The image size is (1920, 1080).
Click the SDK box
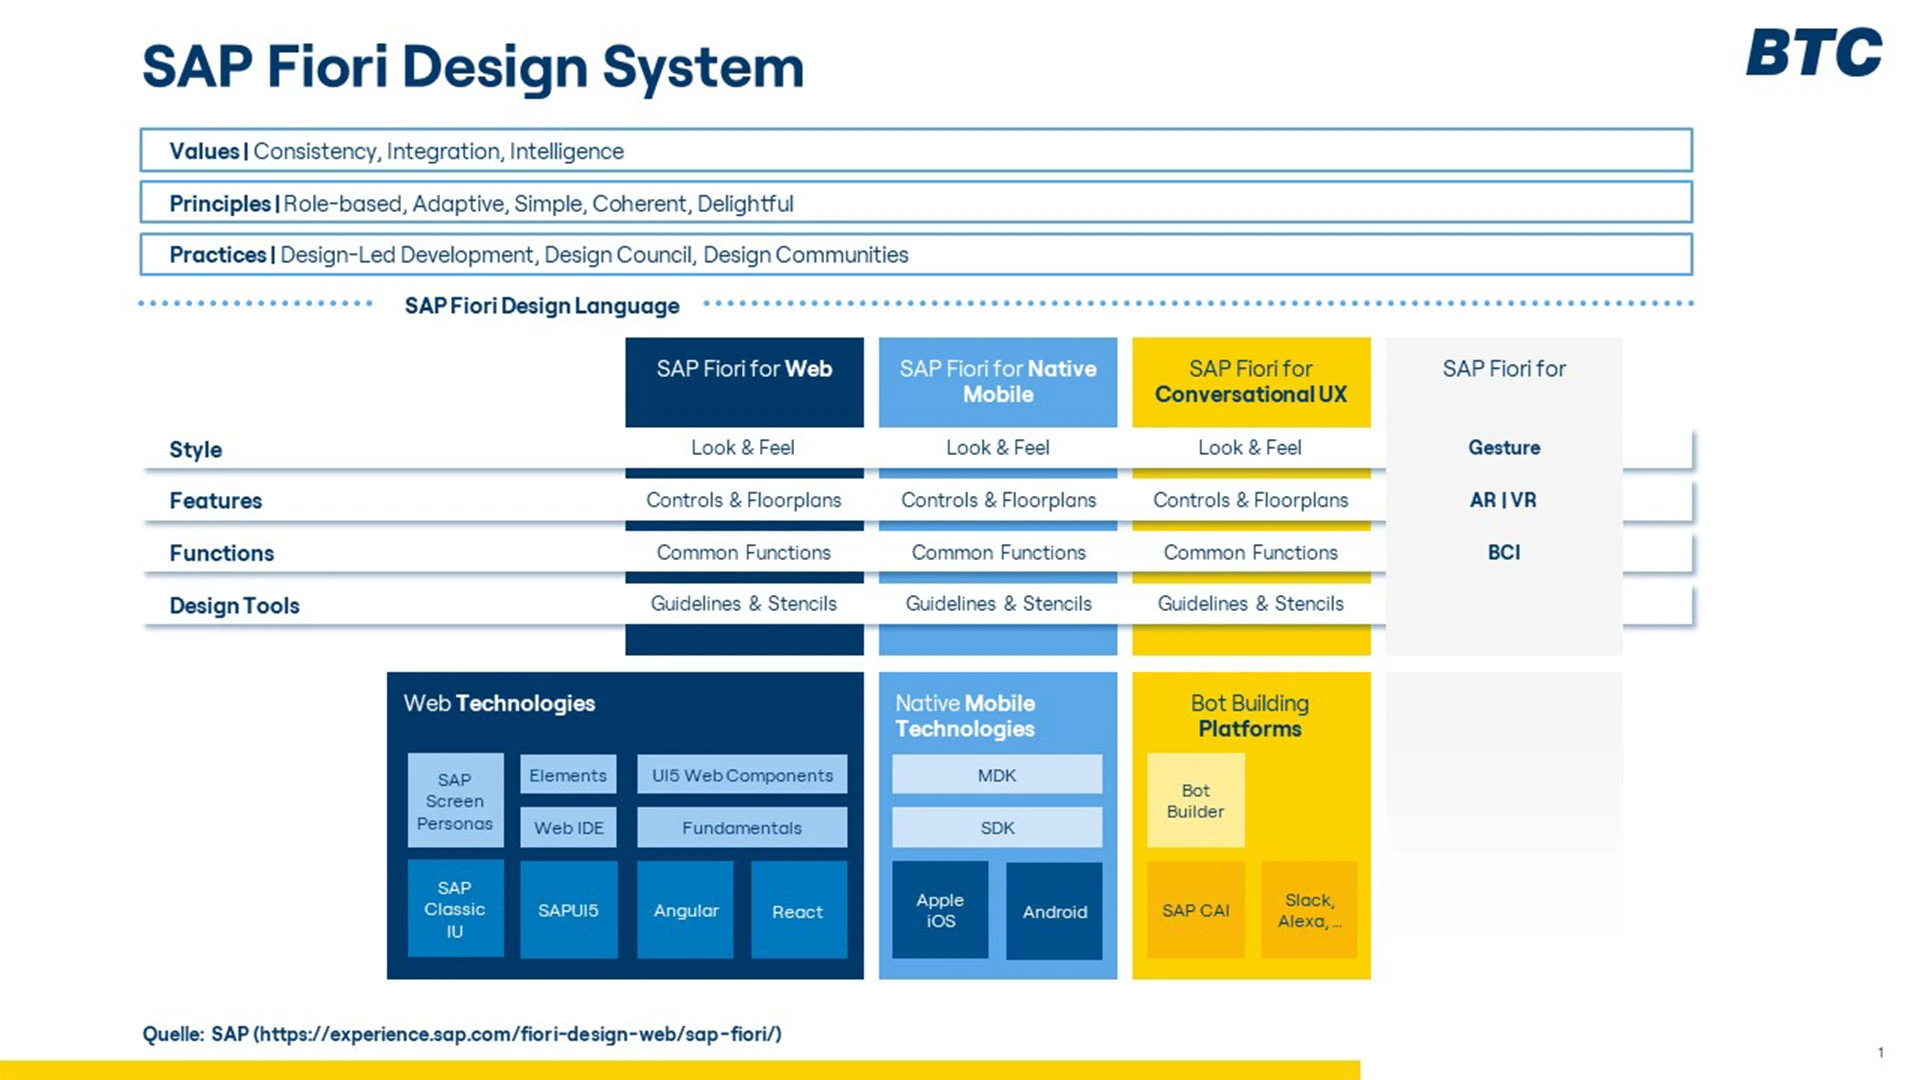pos(997,827)
